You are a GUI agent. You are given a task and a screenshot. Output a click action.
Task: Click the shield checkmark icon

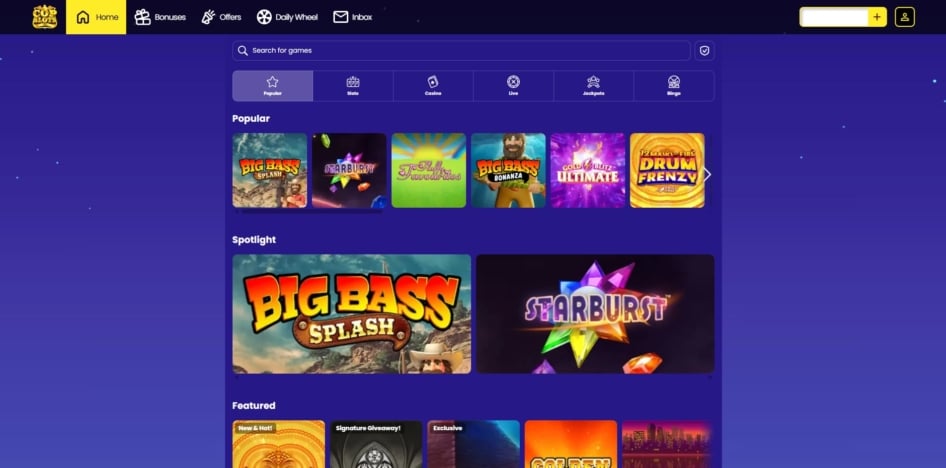704,51
